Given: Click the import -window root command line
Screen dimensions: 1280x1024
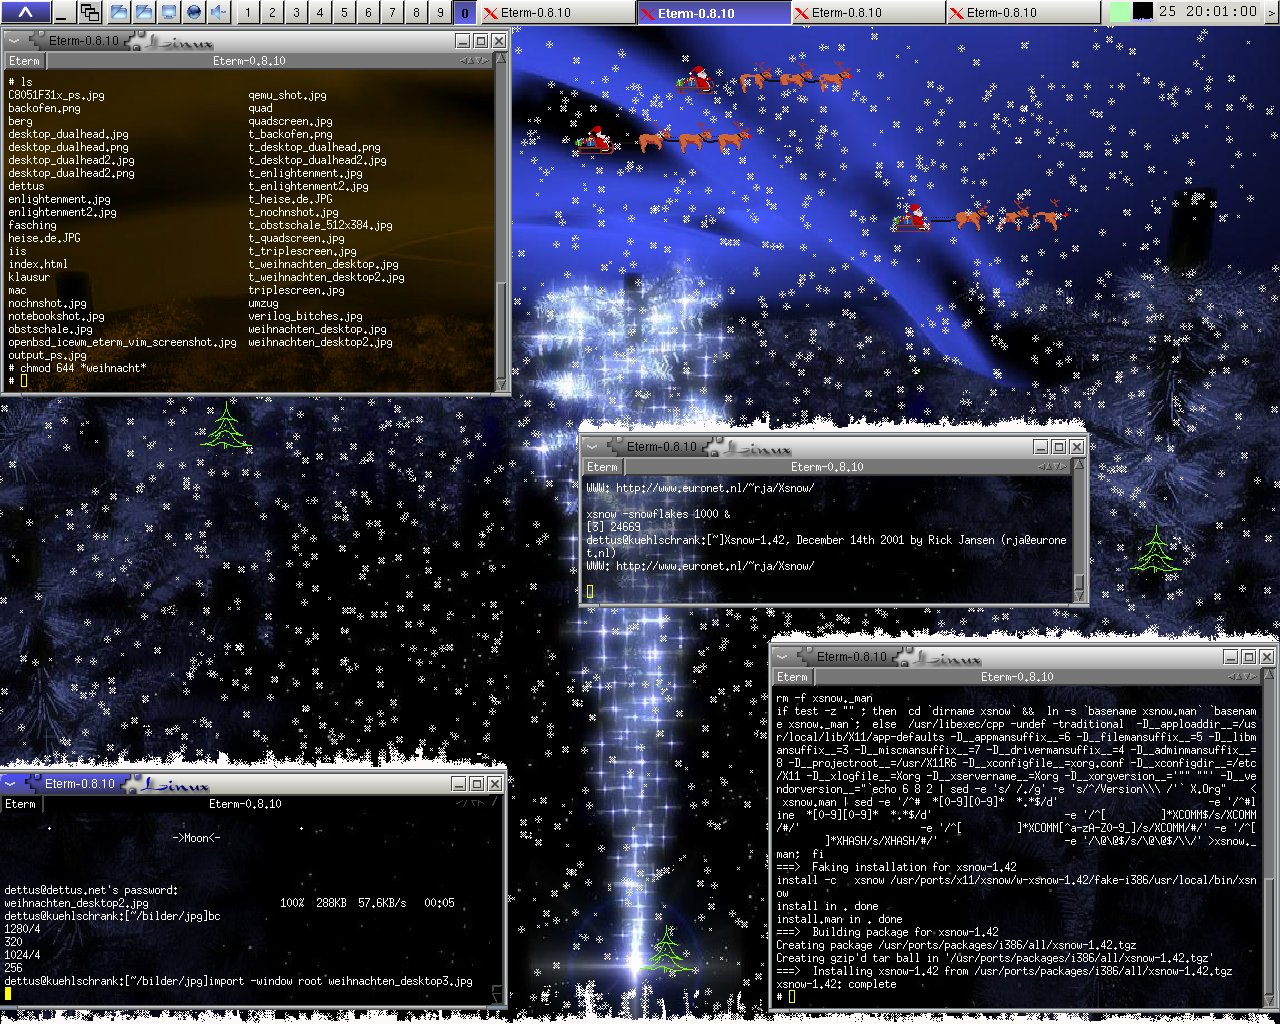Looking at the screenshot, I should 340,981.
